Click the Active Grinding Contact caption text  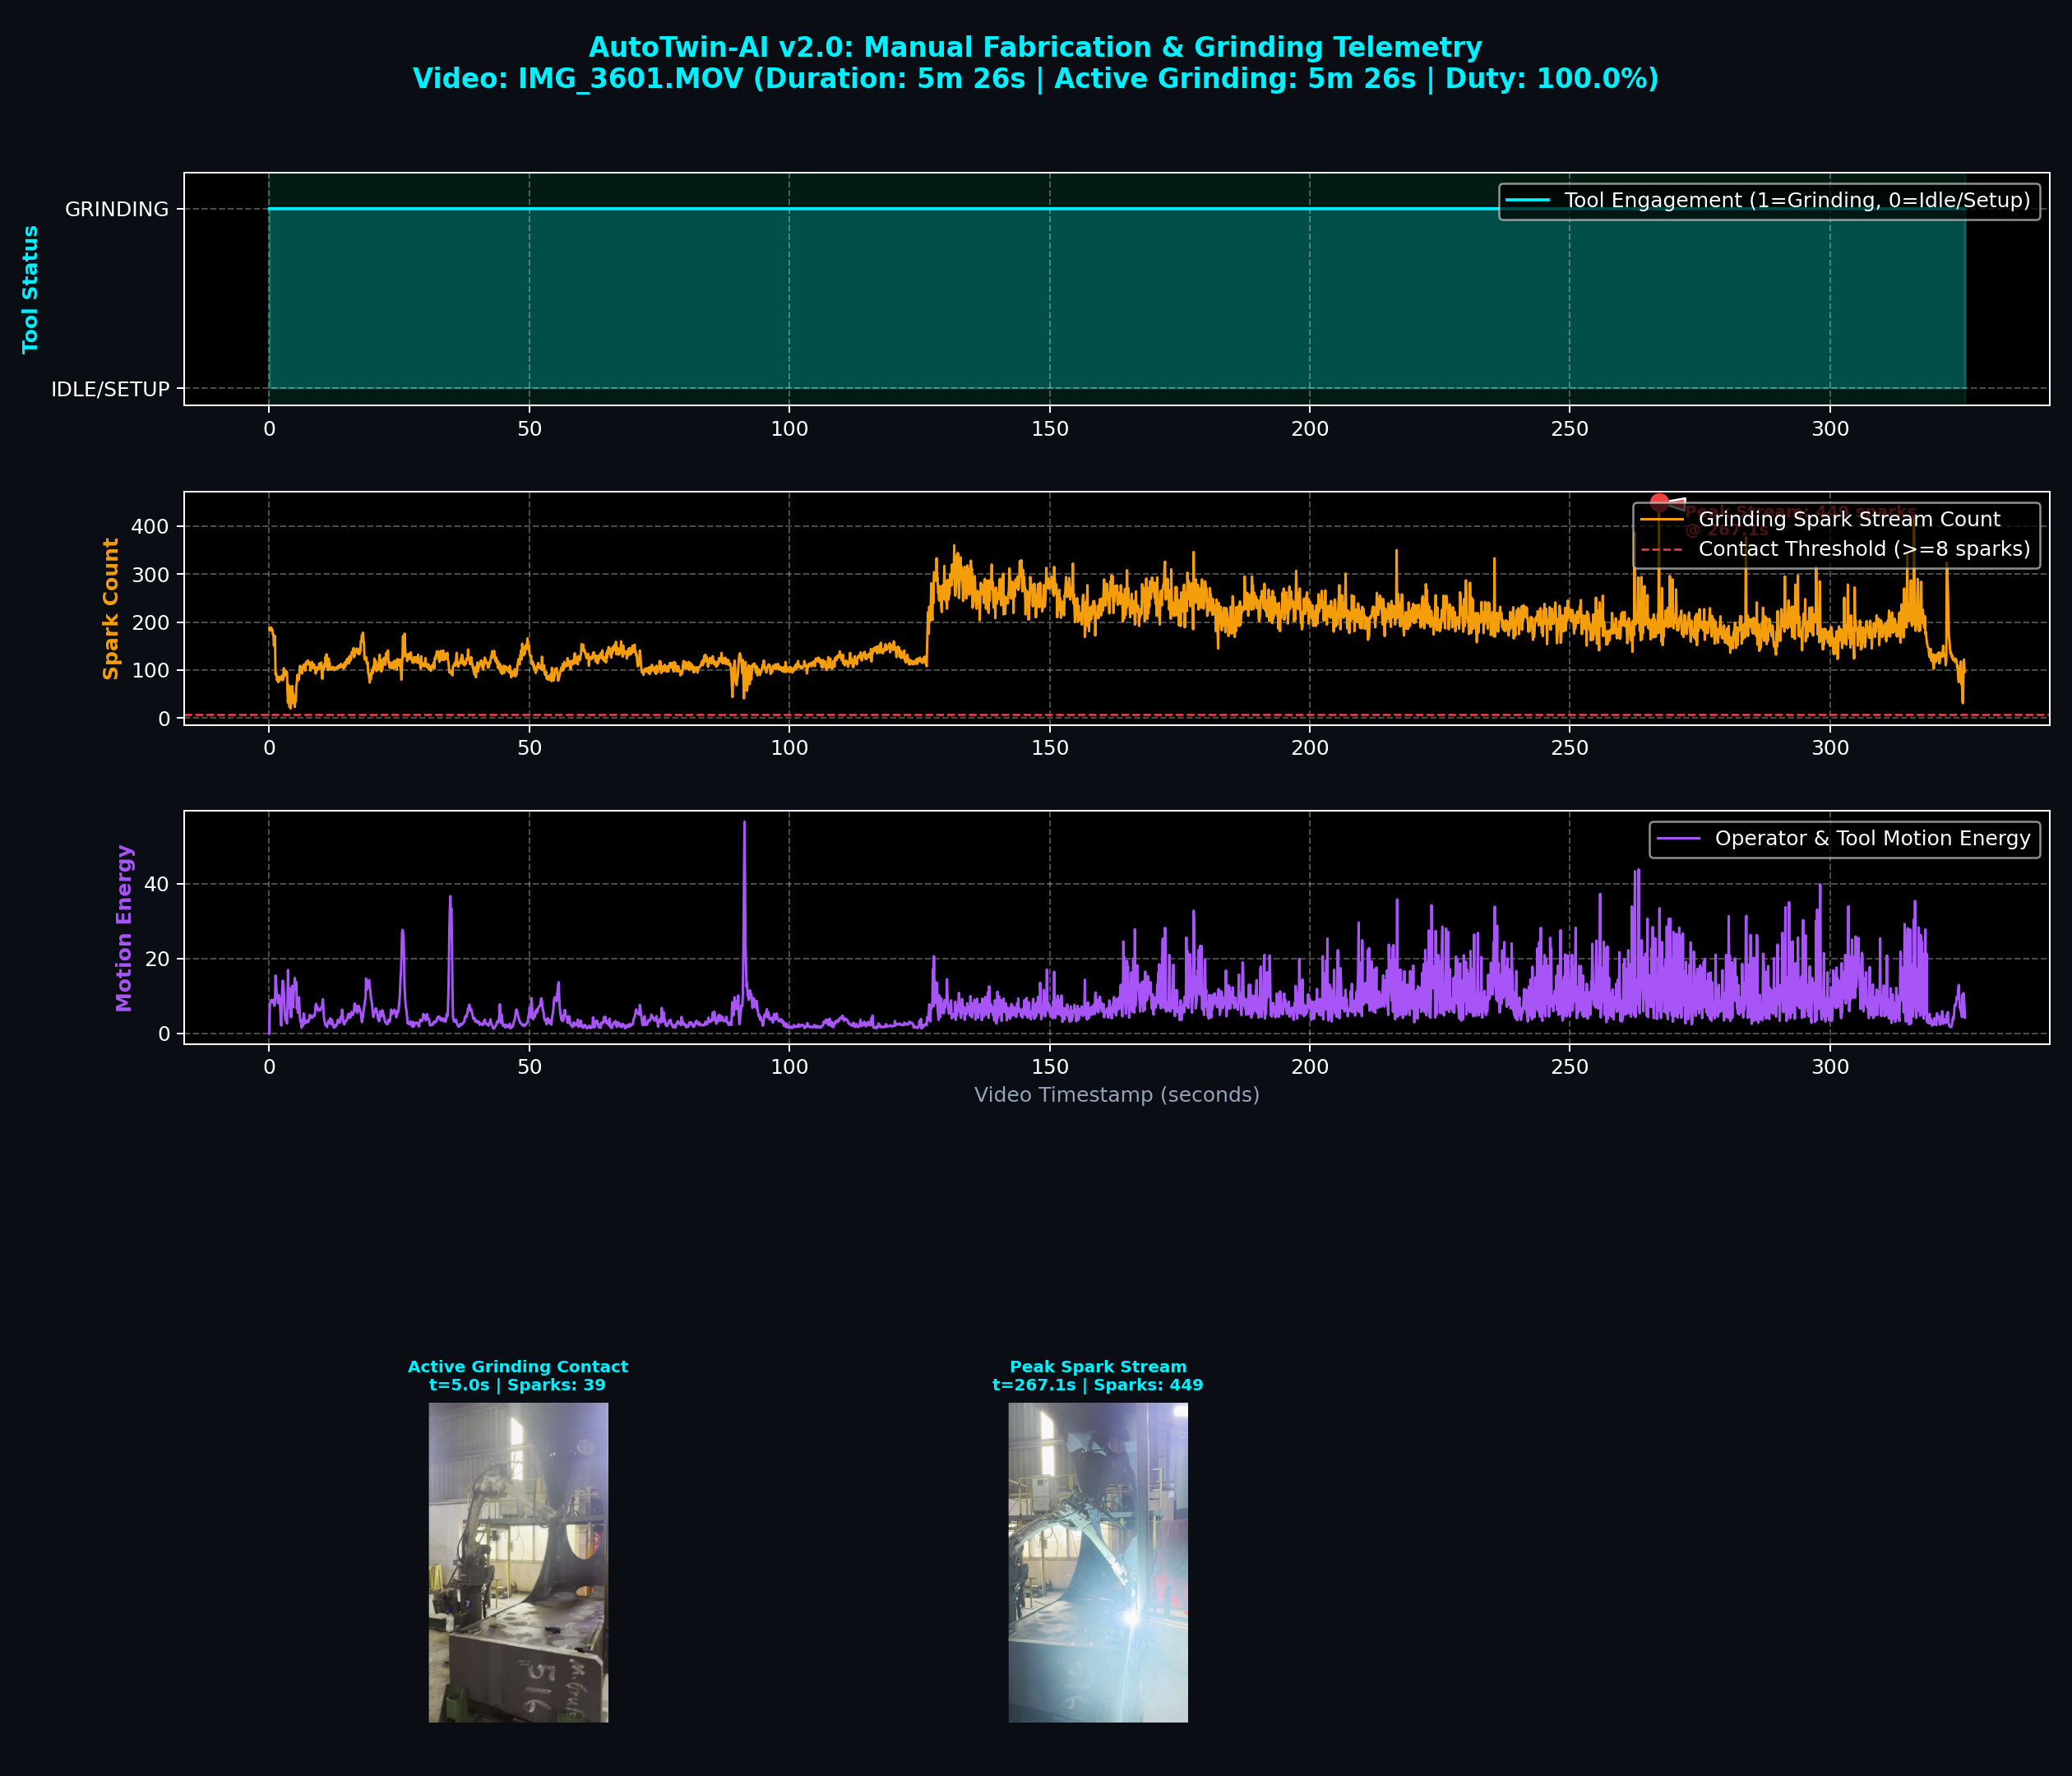click(518, 1376)
